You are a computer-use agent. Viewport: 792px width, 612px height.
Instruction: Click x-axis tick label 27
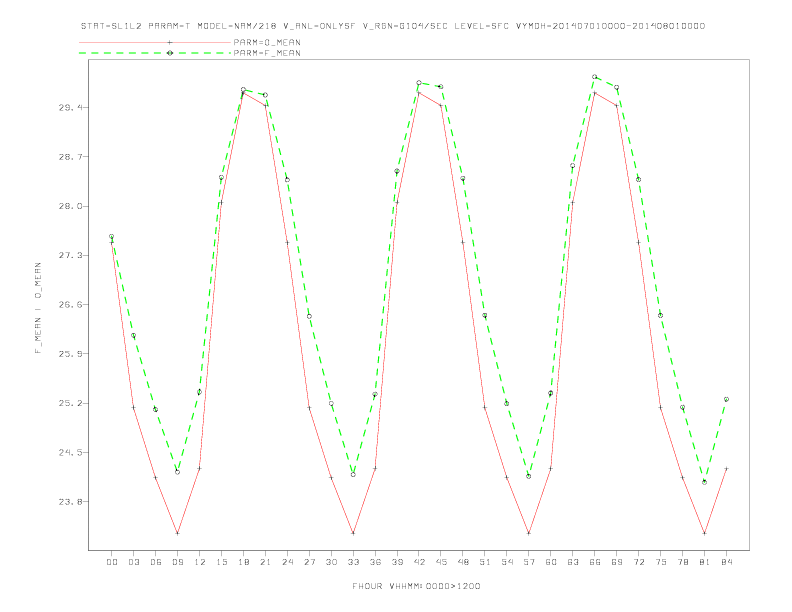point(309,562)
